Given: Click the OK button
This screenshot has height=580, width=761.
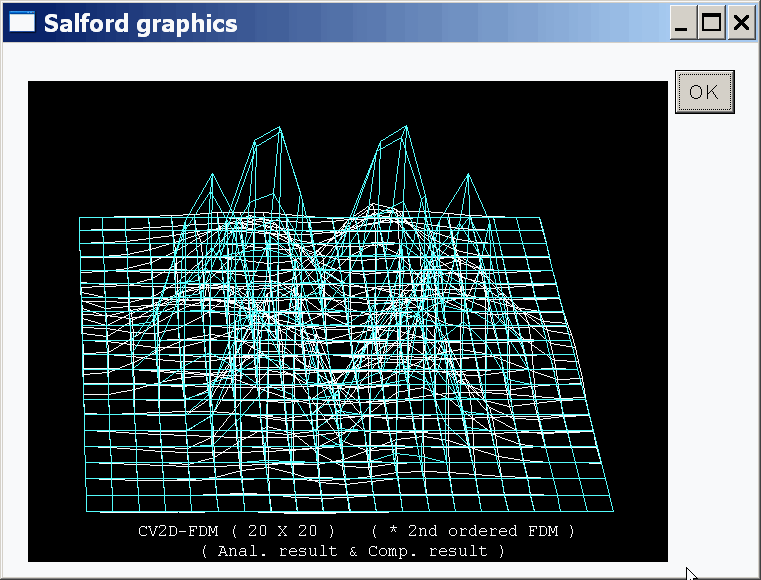Looking at the screenshot, I should point(704,92).
